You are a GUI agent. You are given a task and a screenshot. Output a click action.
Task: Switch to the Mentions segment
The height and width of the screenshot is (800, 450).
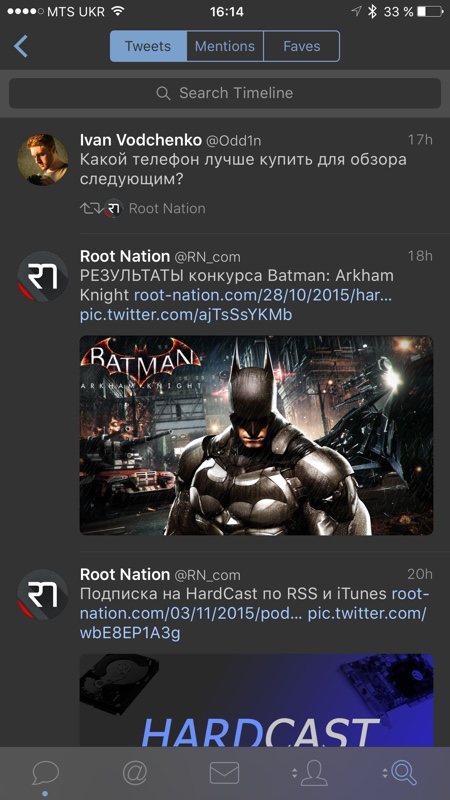click(225, 46)
